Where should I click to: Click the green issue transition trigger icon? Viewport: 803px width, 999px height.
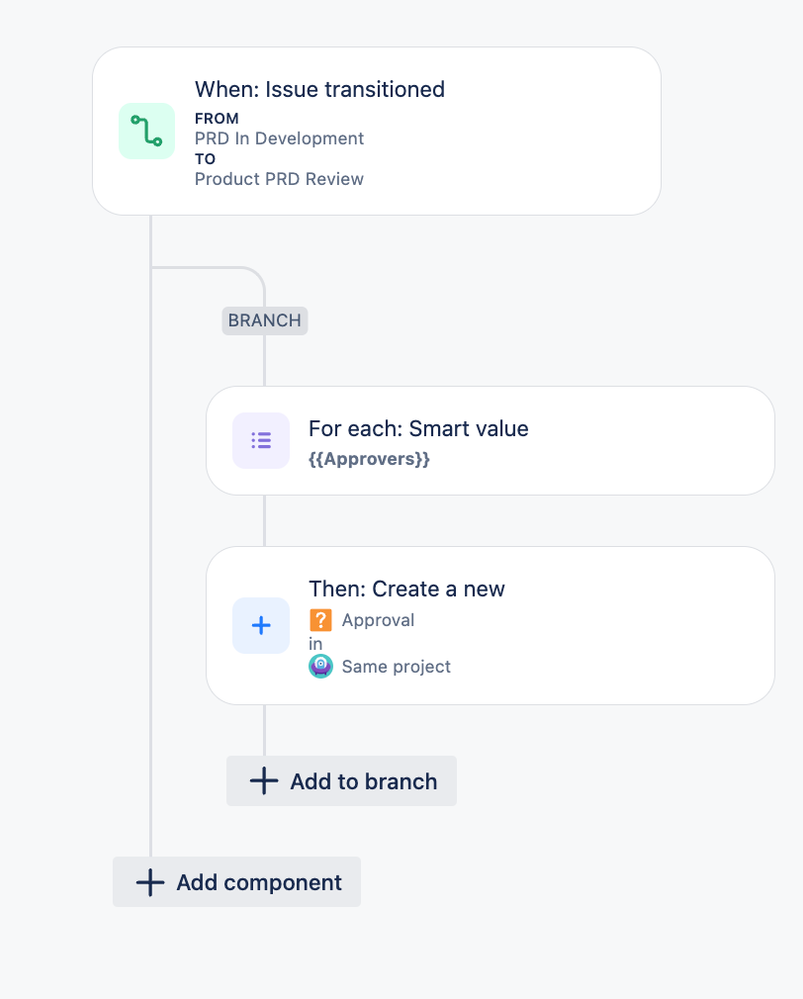[147, 131]
